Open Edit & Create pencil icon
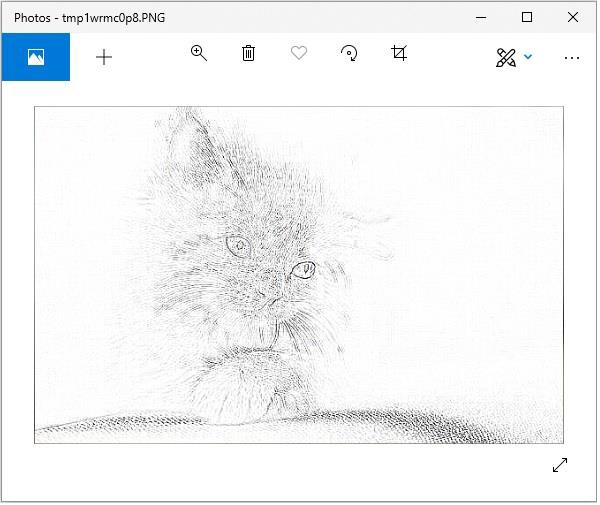Viewport: 600px width, 505px height. pyautogui.click(x=505, y=58)
